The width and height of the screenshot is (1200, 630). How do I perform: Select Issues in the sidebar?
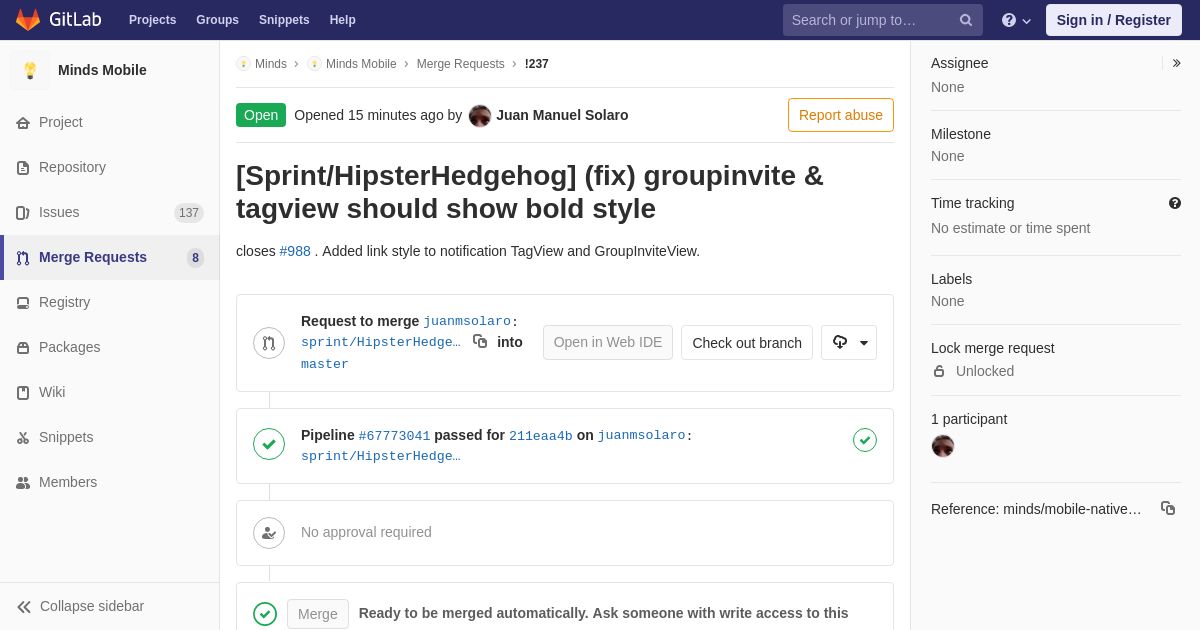tap(110, 213)
